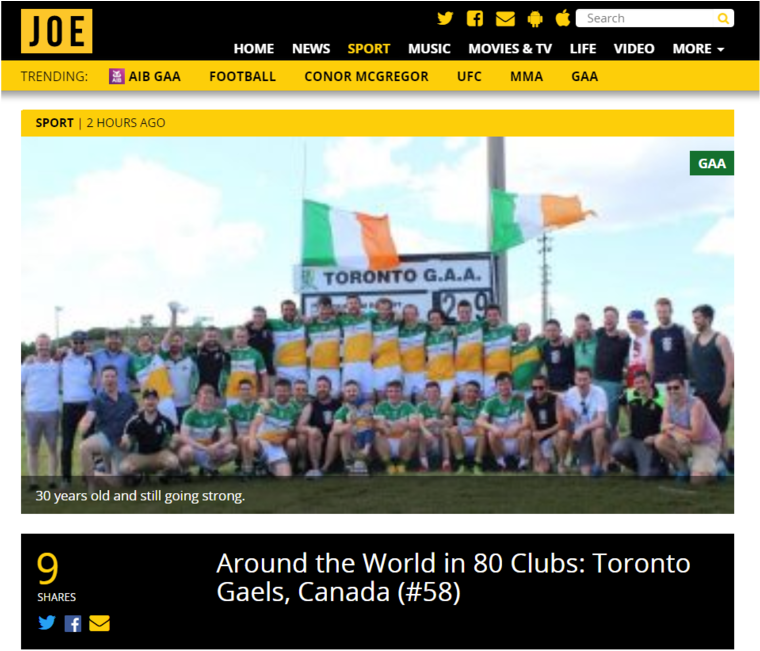Open the NEWS menu item
The height and width of the screenshot is (651, 760).
311,49
